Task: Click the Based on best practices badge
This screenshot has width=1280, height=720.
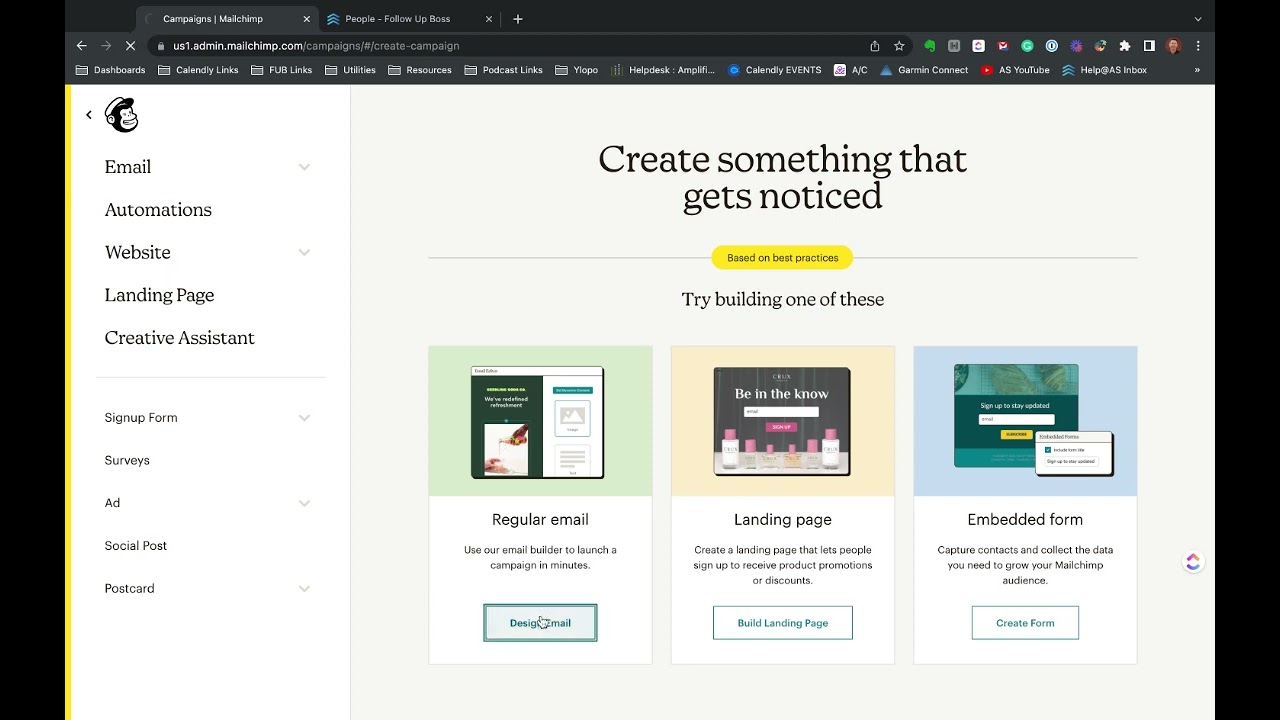Action: coord(783,258)
